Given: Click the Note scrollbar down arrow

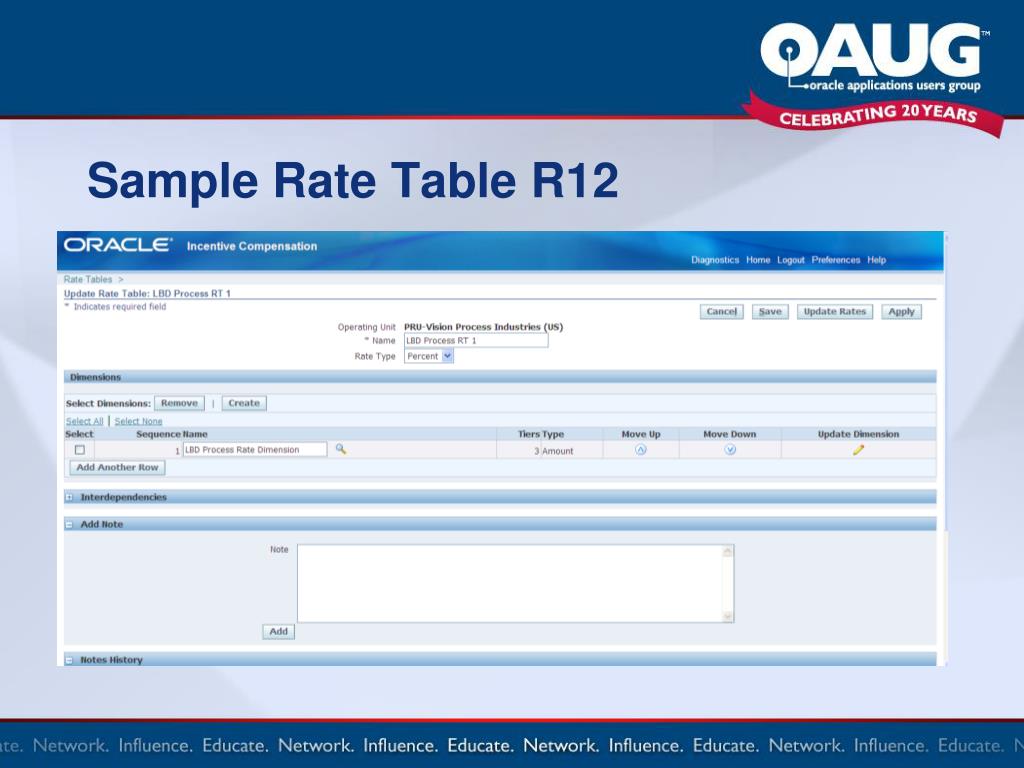Looking at the screenshot, I should click(728, 616).
